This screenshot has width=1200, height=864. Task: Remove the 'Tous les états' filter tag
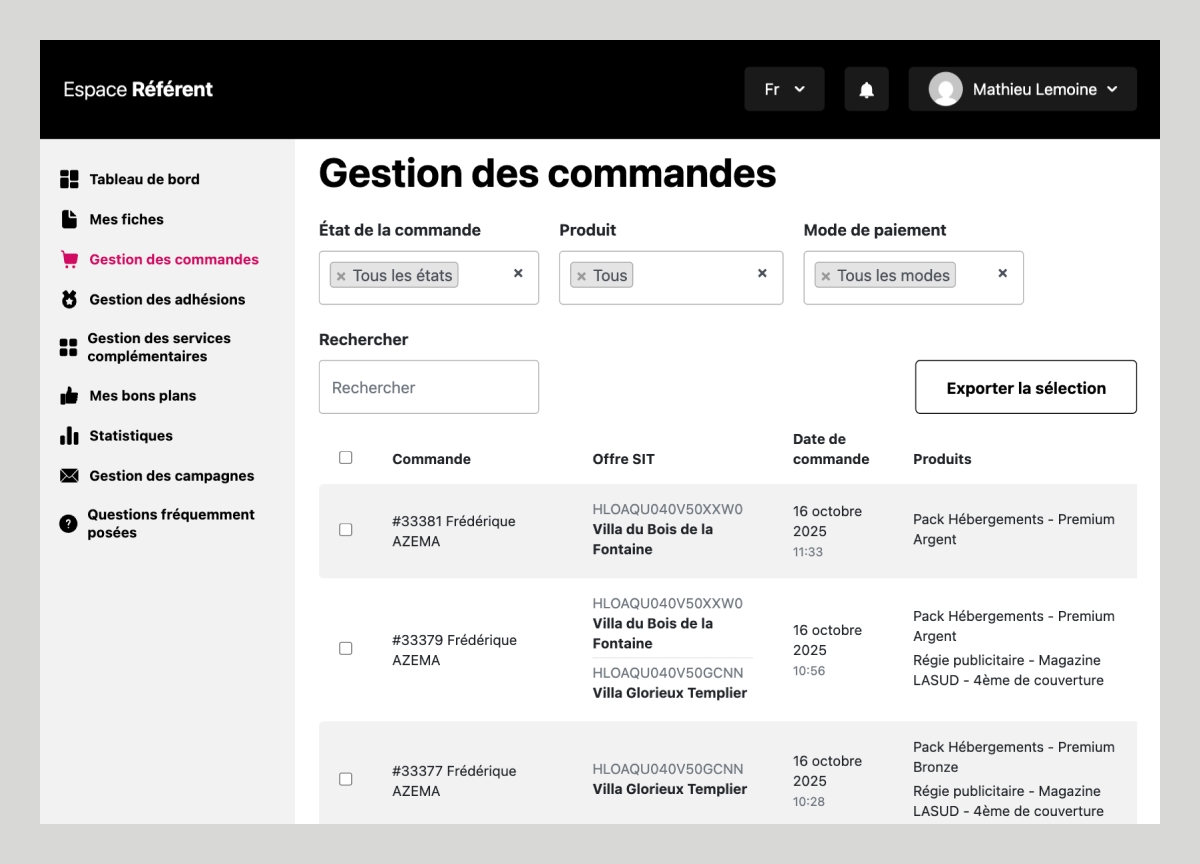[342, 276]
